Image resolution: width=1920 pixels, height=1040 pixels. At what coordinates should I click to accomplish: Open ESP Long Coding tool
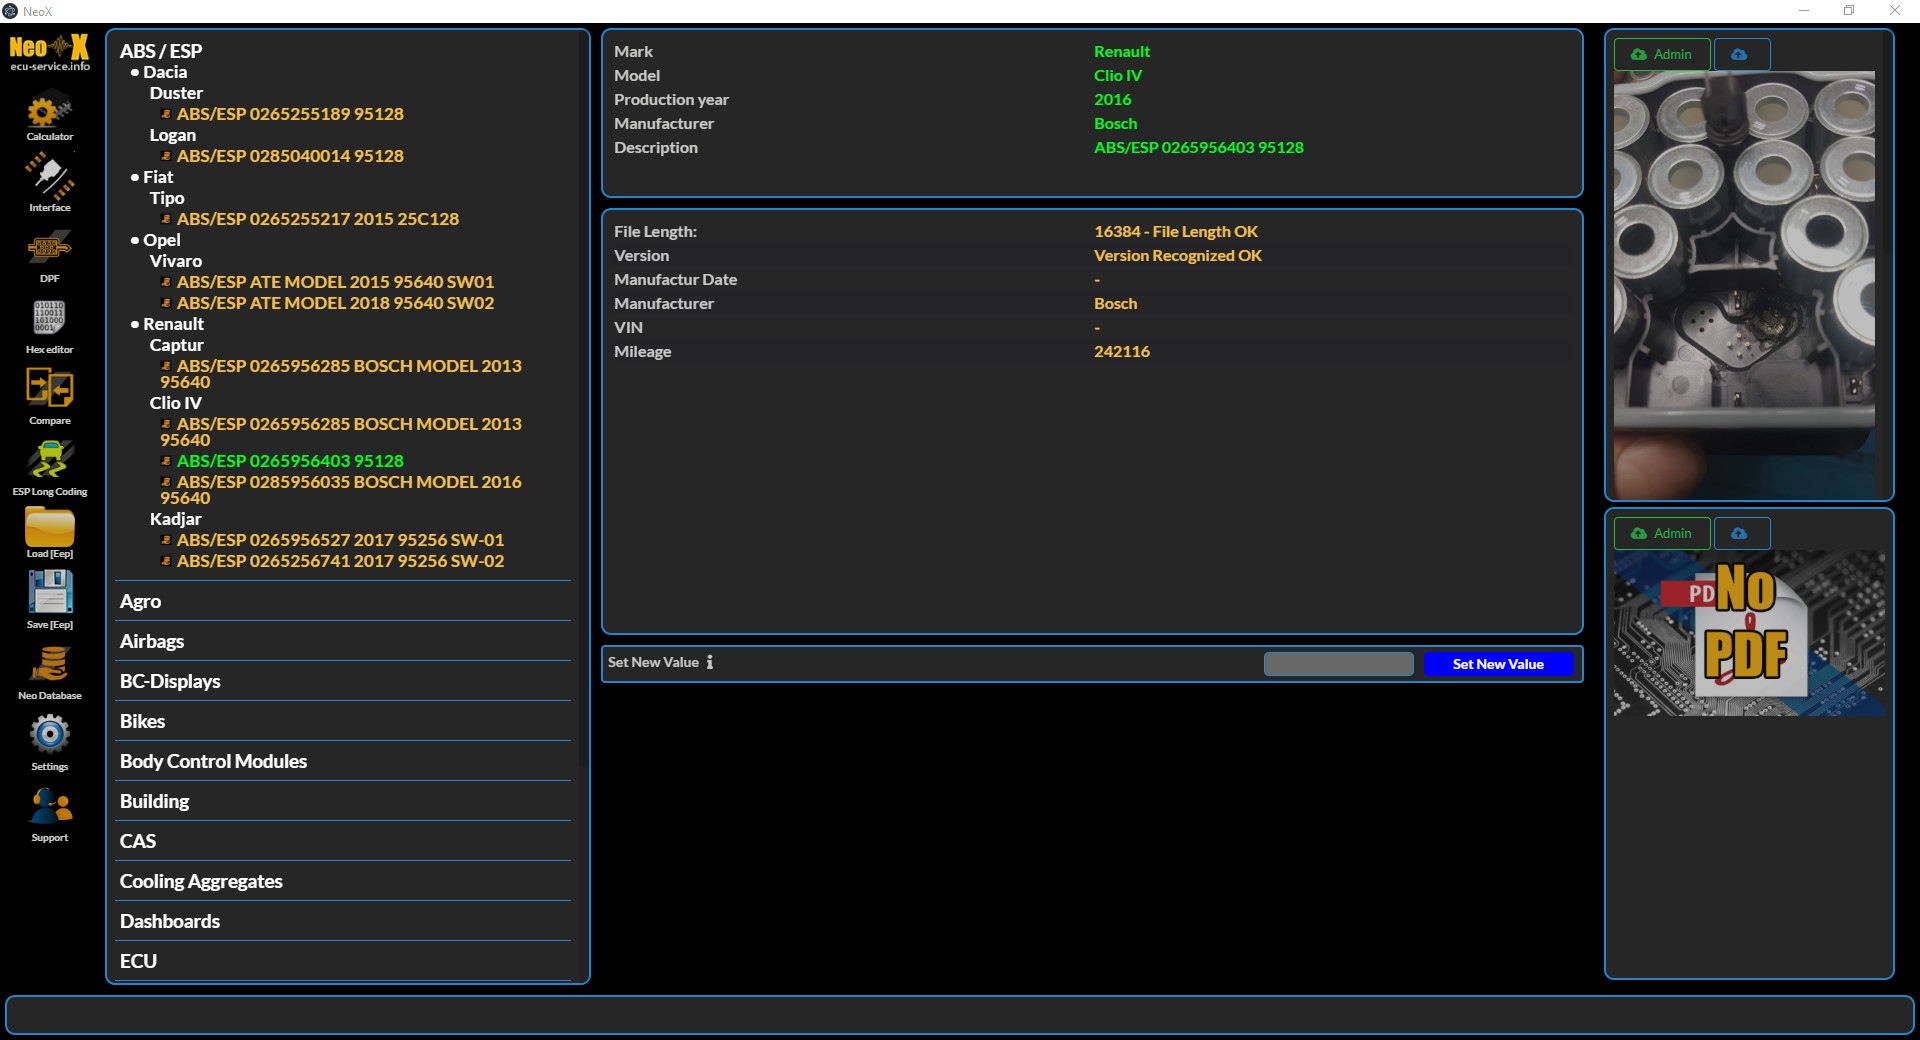(x=49, y=468)
